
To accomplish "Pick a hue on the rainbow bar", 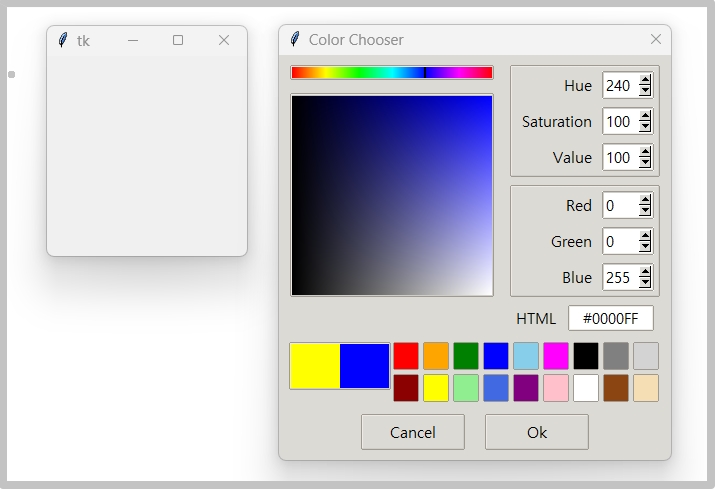I will [x=392, y=73].
